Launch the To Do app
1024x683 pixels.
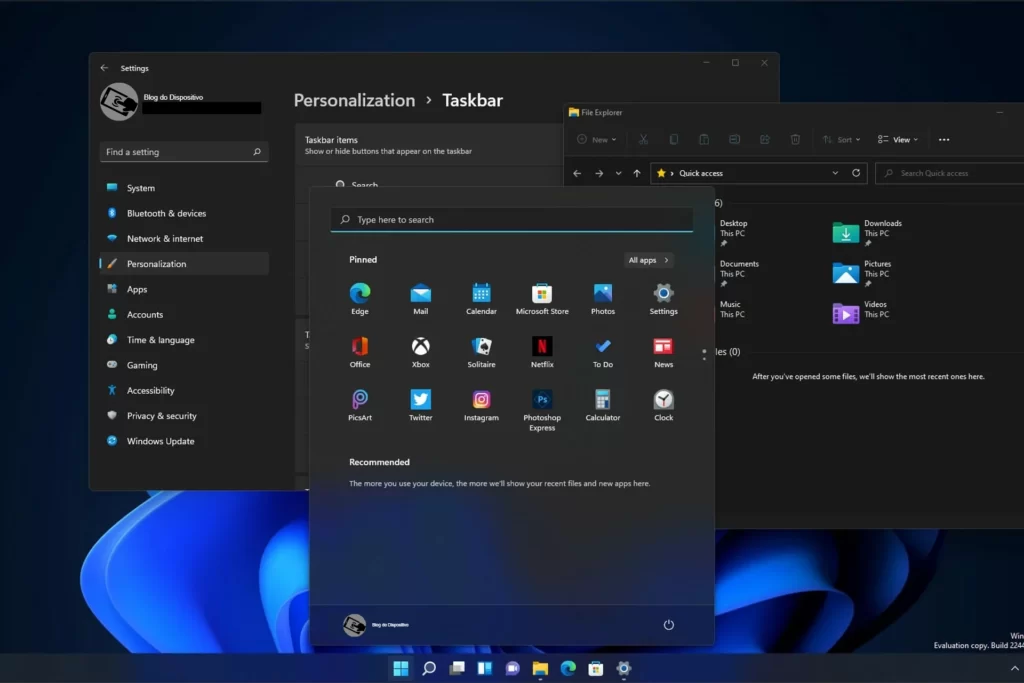pyautogui.click(x=603, y=353)
